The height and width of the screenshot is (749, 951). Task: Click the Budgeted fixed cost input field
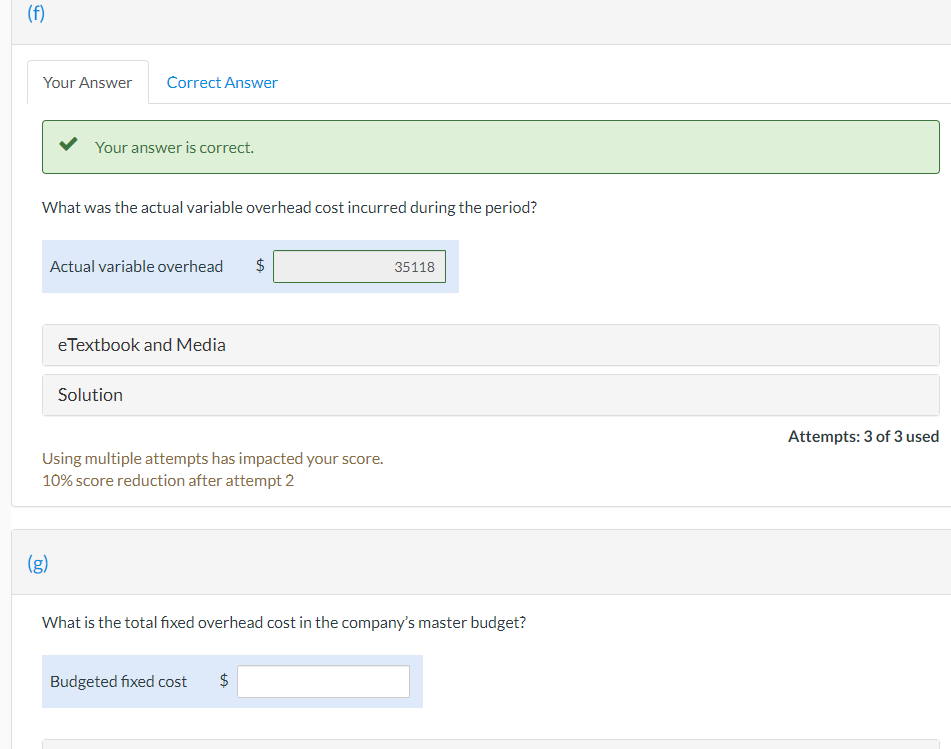point(323,681)
